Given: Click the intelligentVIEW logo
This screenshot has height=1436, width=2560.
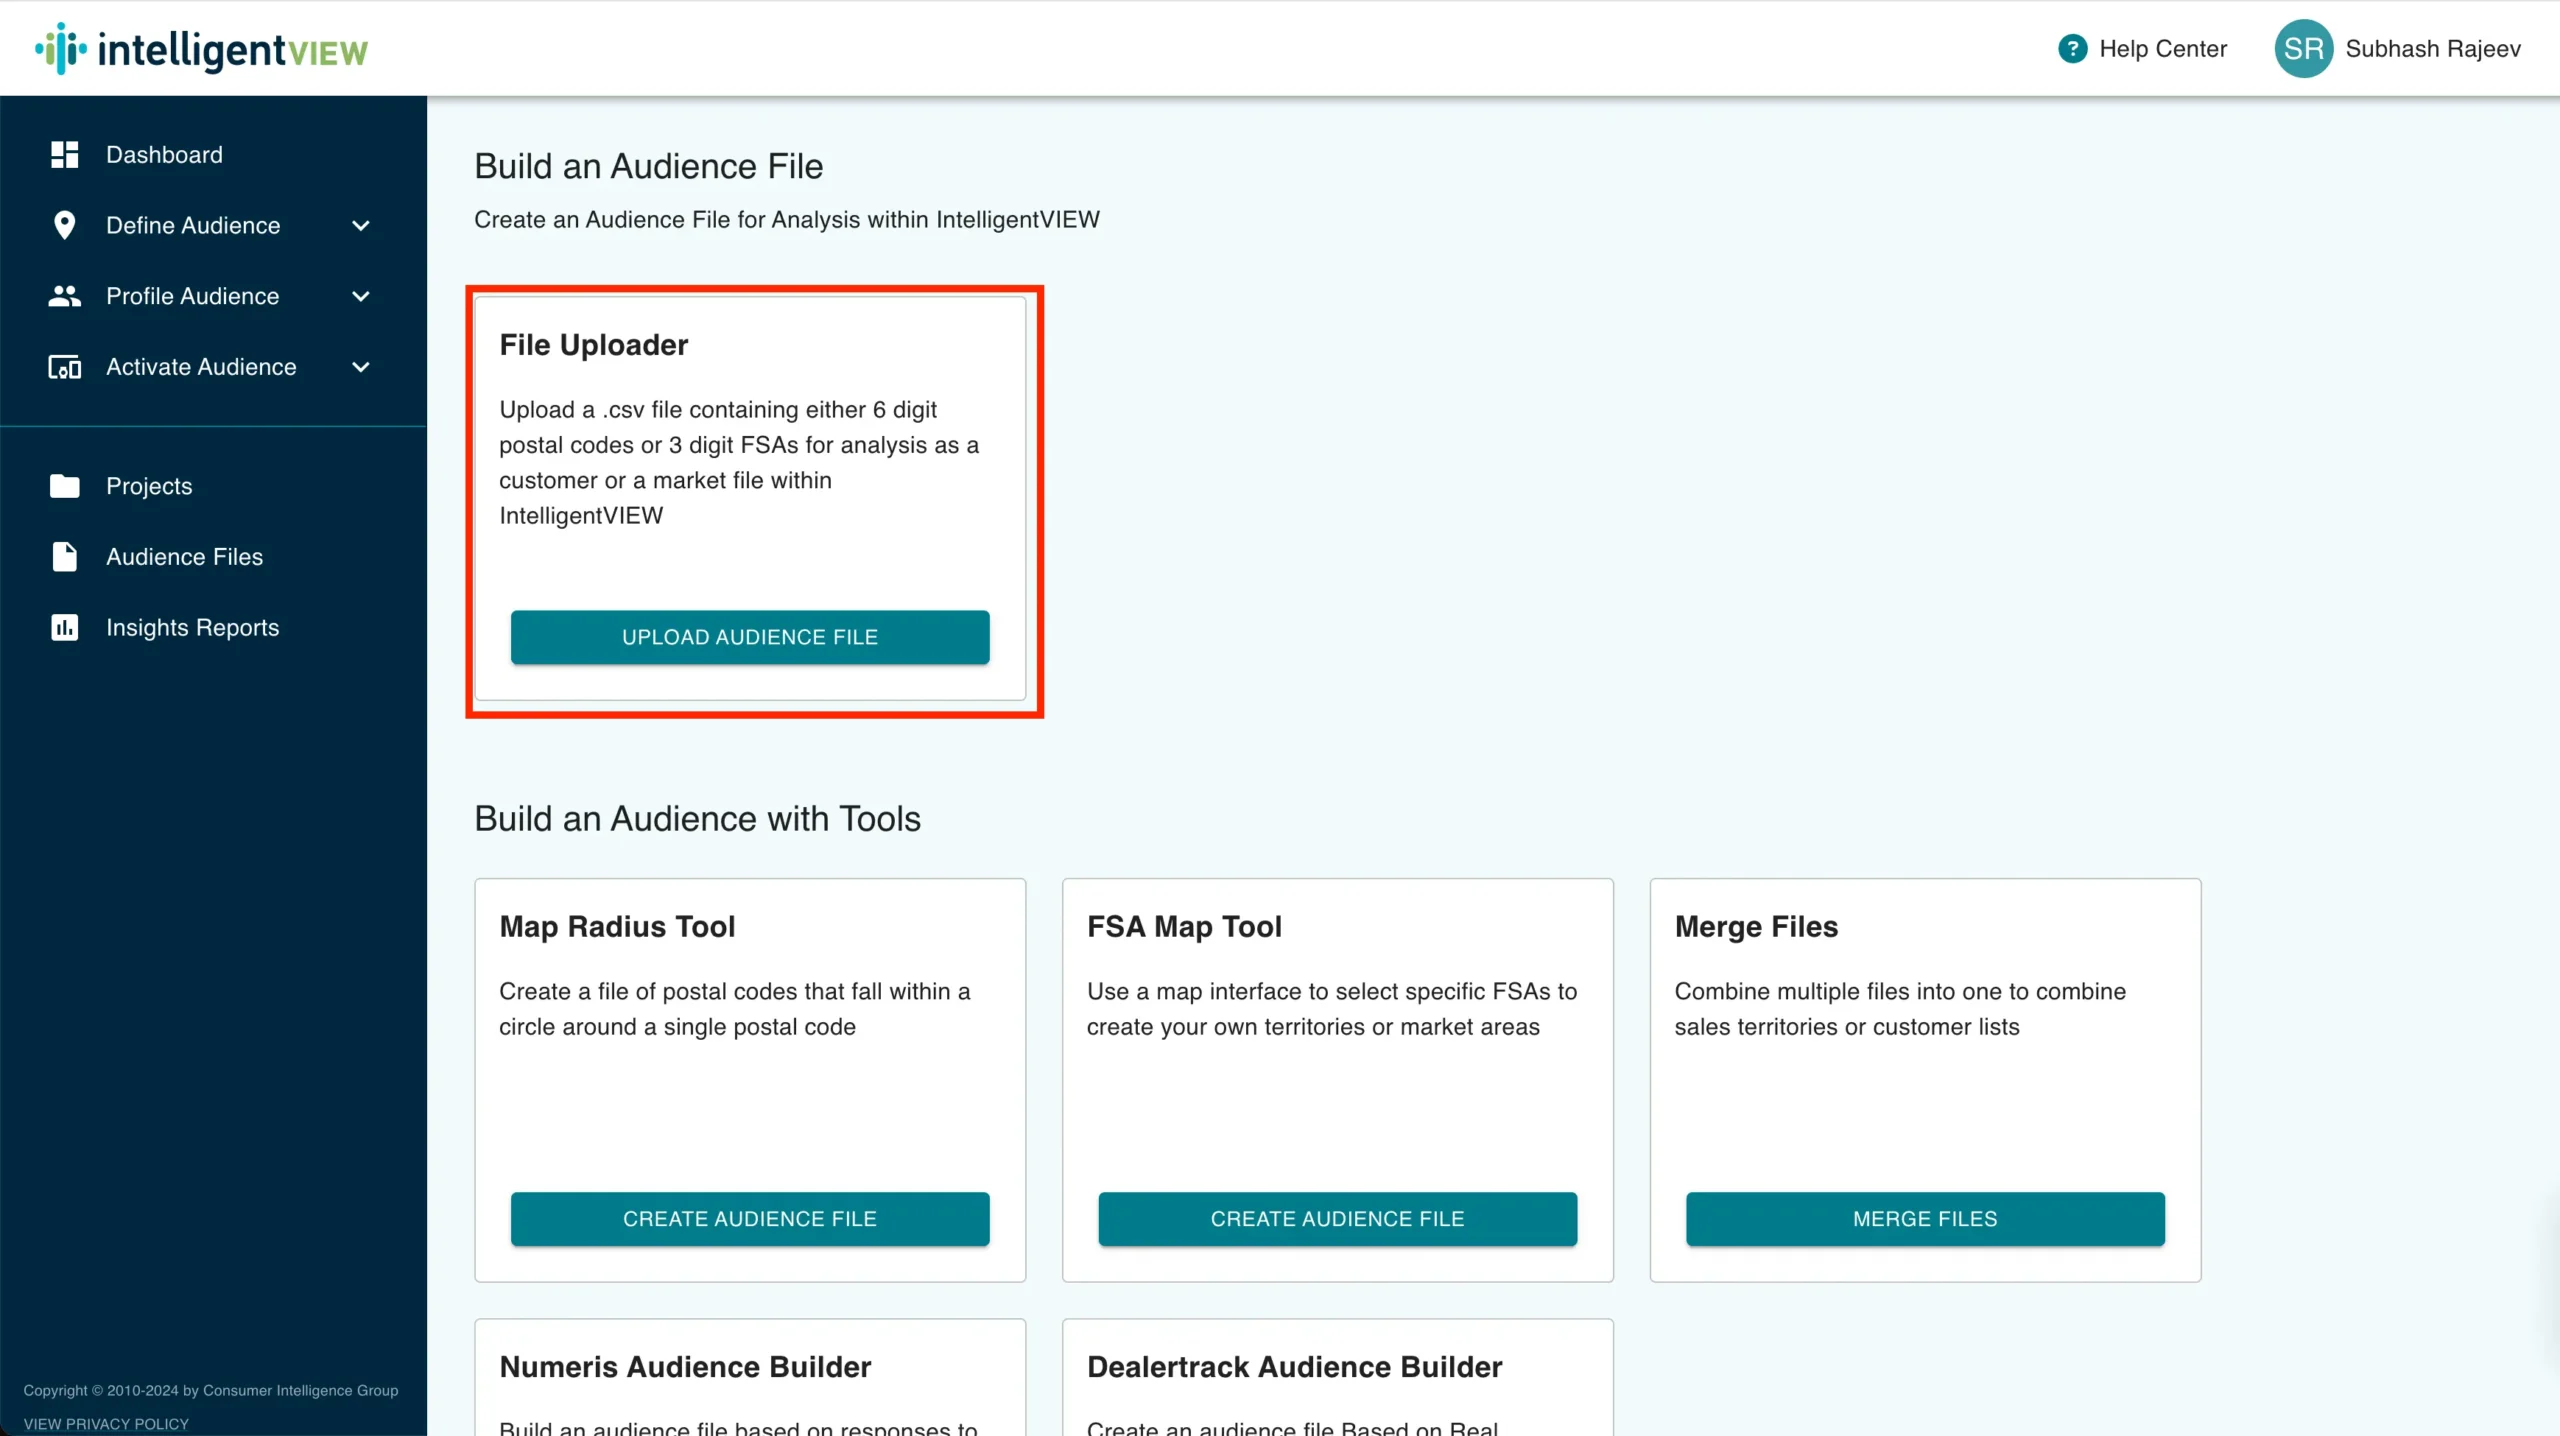Looking at the screenshot, I should pos(201,49).
